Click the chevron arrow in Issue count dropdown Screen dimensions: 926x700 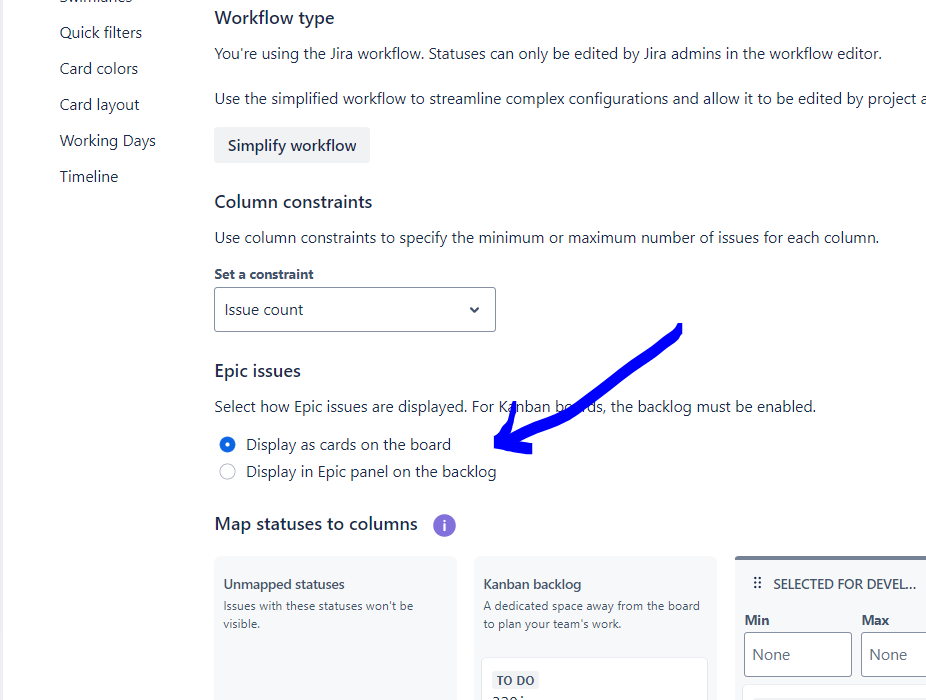(x=474, y=310)
